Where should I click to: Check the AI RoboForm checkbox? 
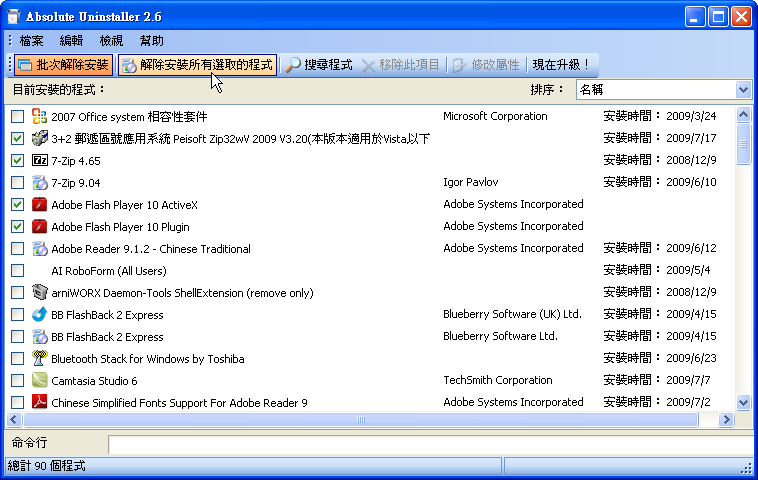click(x=17, y=271)
